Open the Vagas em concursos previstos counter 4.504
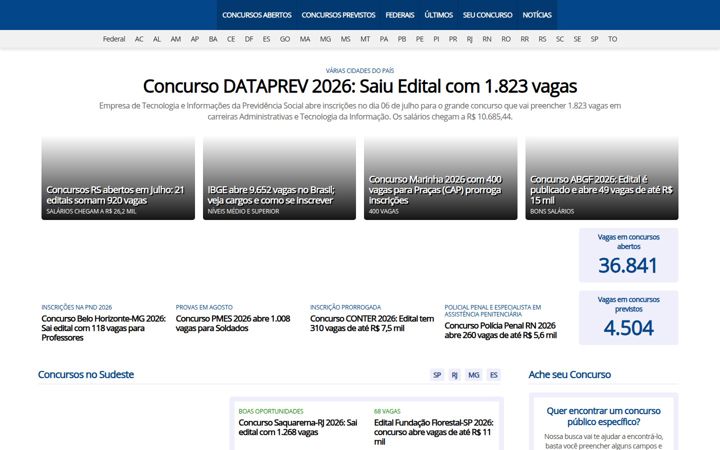The width and height of the screenshot is (720, 450). 628,318
